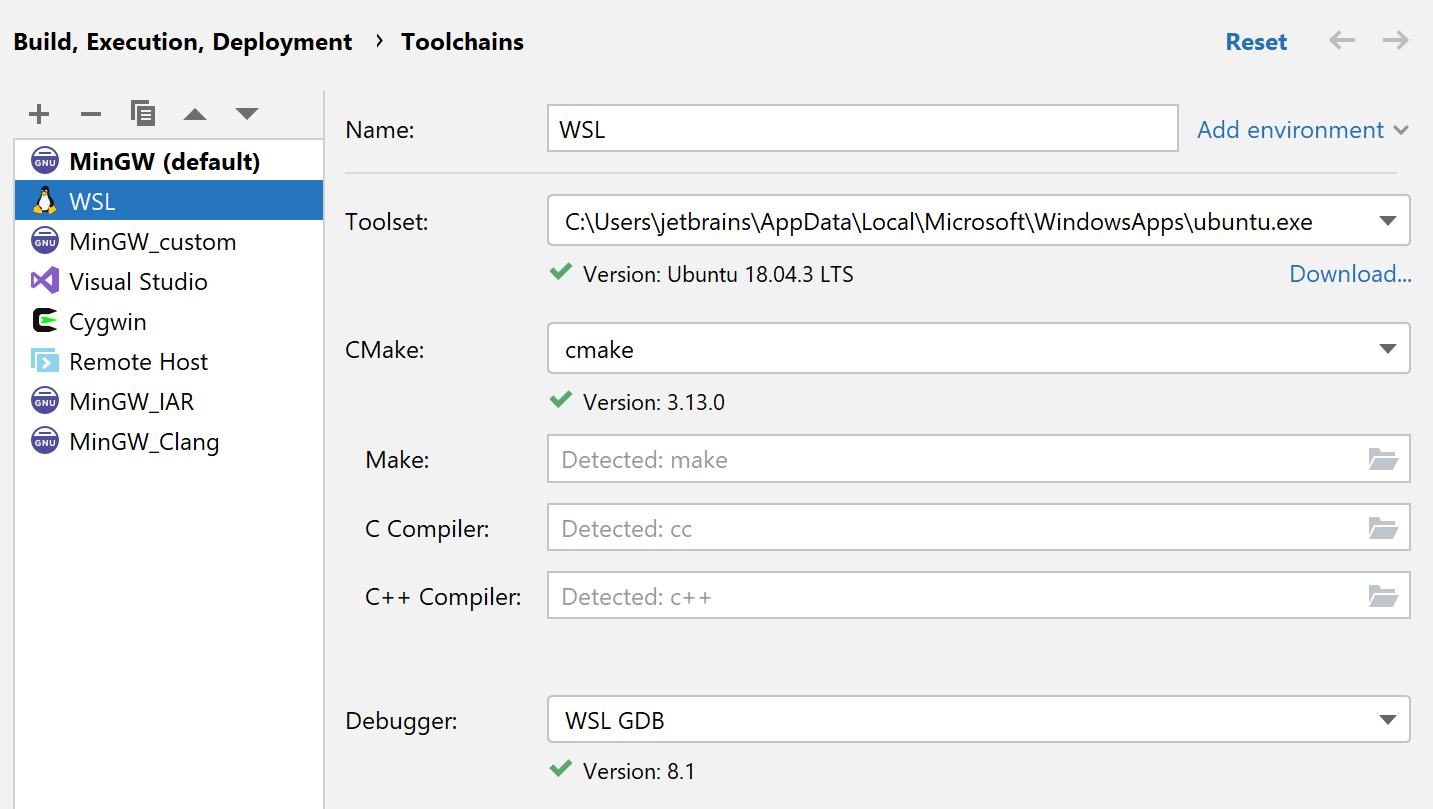Reset the toolchain settings
The height and width of the screenshot is (809, 1433).
1256,41
